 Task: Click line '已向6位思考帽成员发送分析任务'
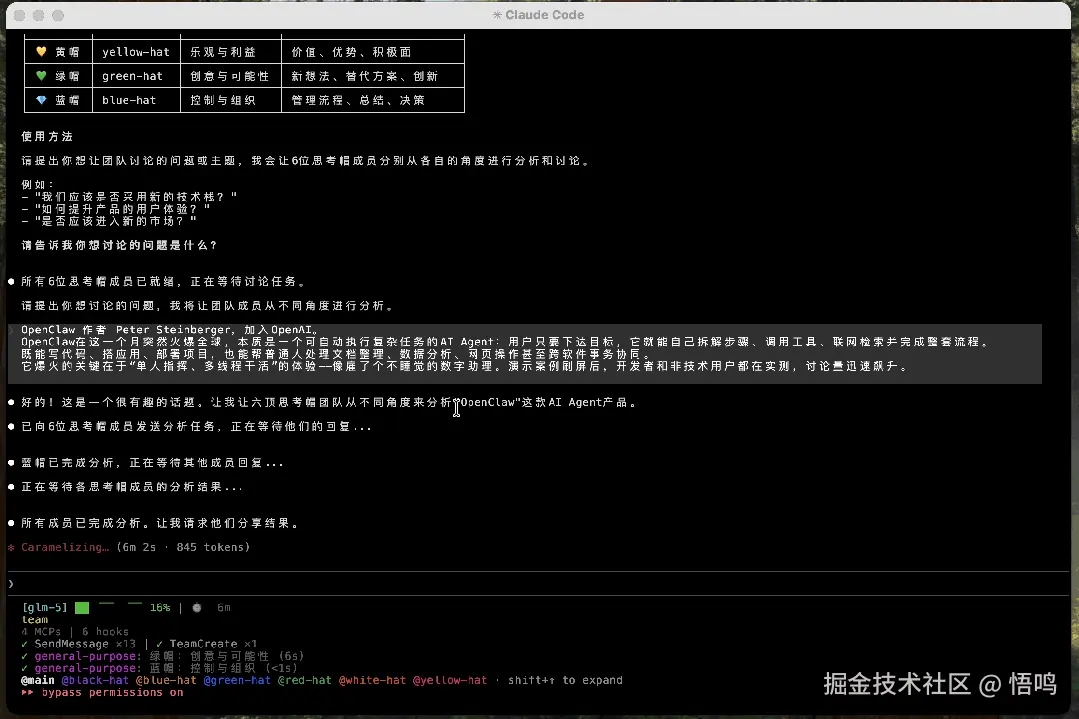(196, 427)
